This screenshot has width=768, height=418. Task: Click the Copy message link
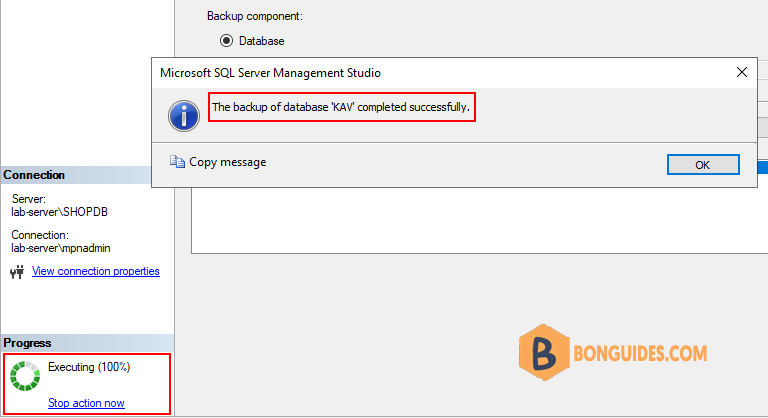[x=227, y=162]
